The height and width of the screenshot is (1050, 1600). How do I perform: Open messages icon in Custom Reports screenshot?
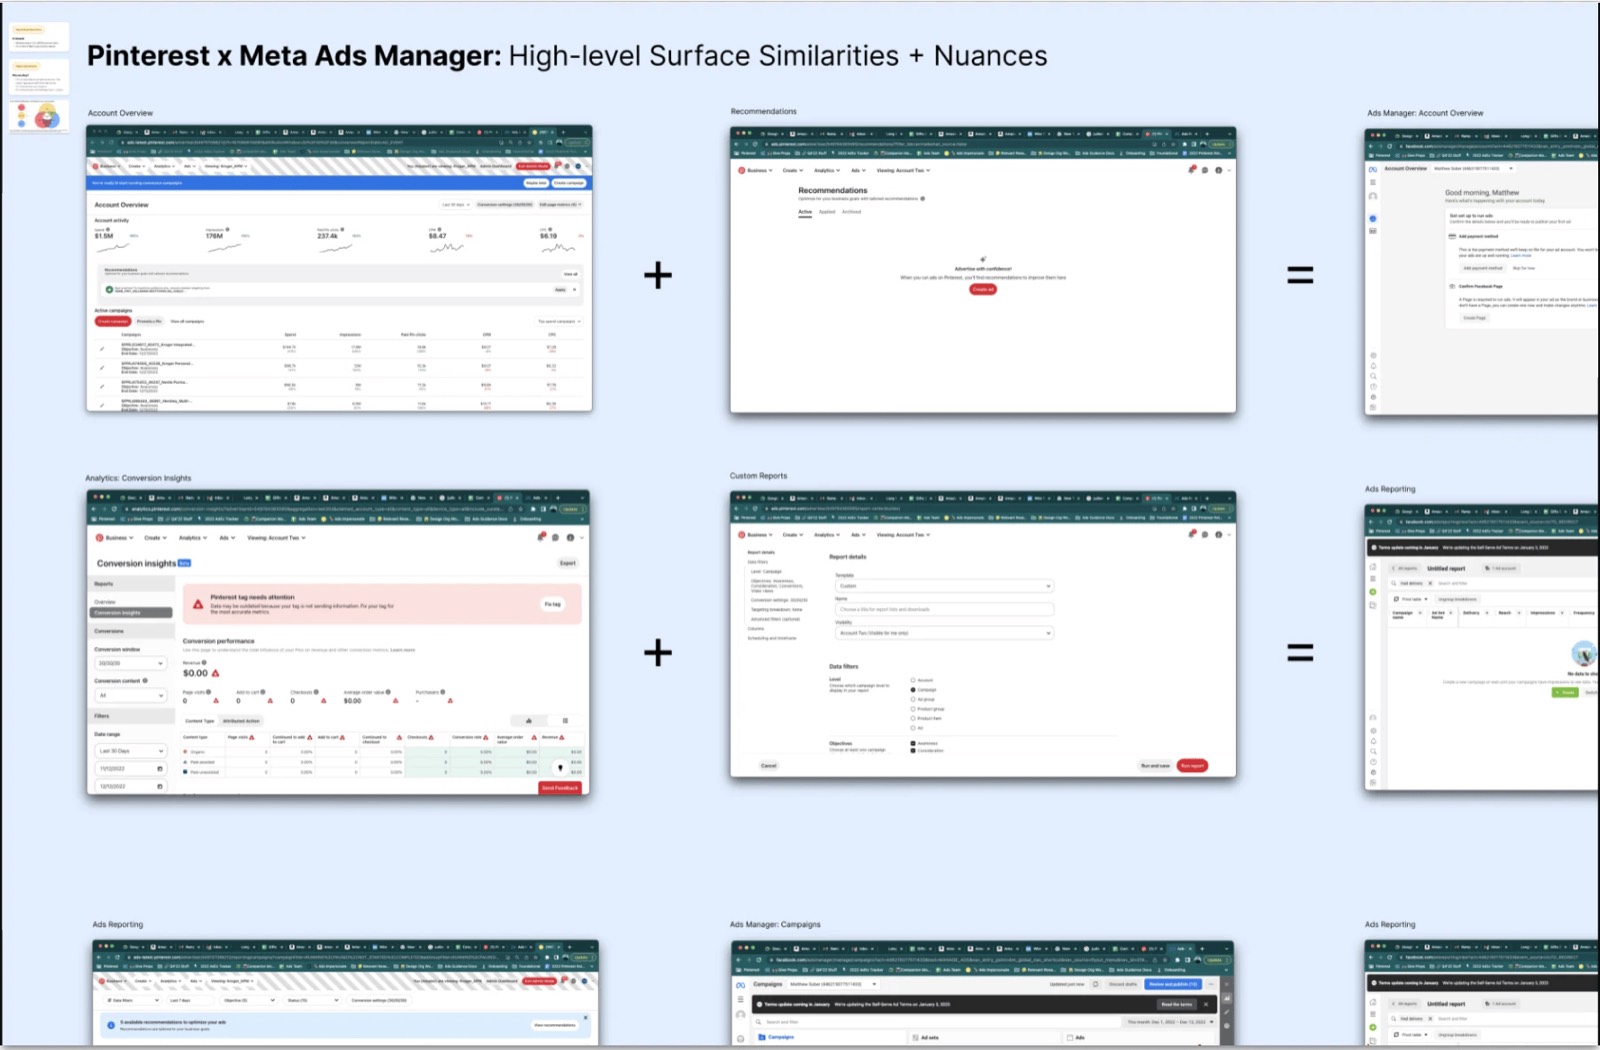click(x=1205, y=534)
